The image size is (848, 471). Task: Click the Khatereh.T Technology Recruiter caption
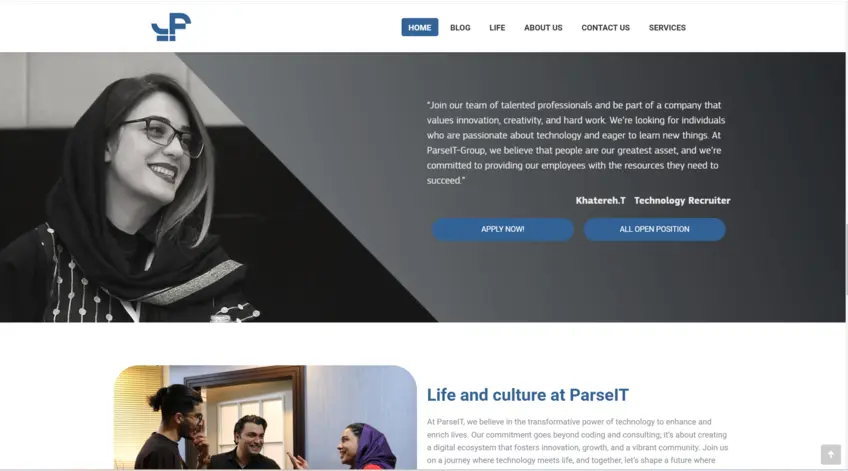coord(653,201)
